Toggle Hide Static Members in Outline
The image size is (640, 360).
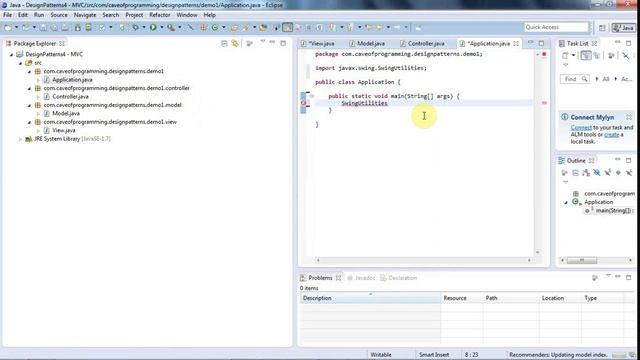(608, 173)
